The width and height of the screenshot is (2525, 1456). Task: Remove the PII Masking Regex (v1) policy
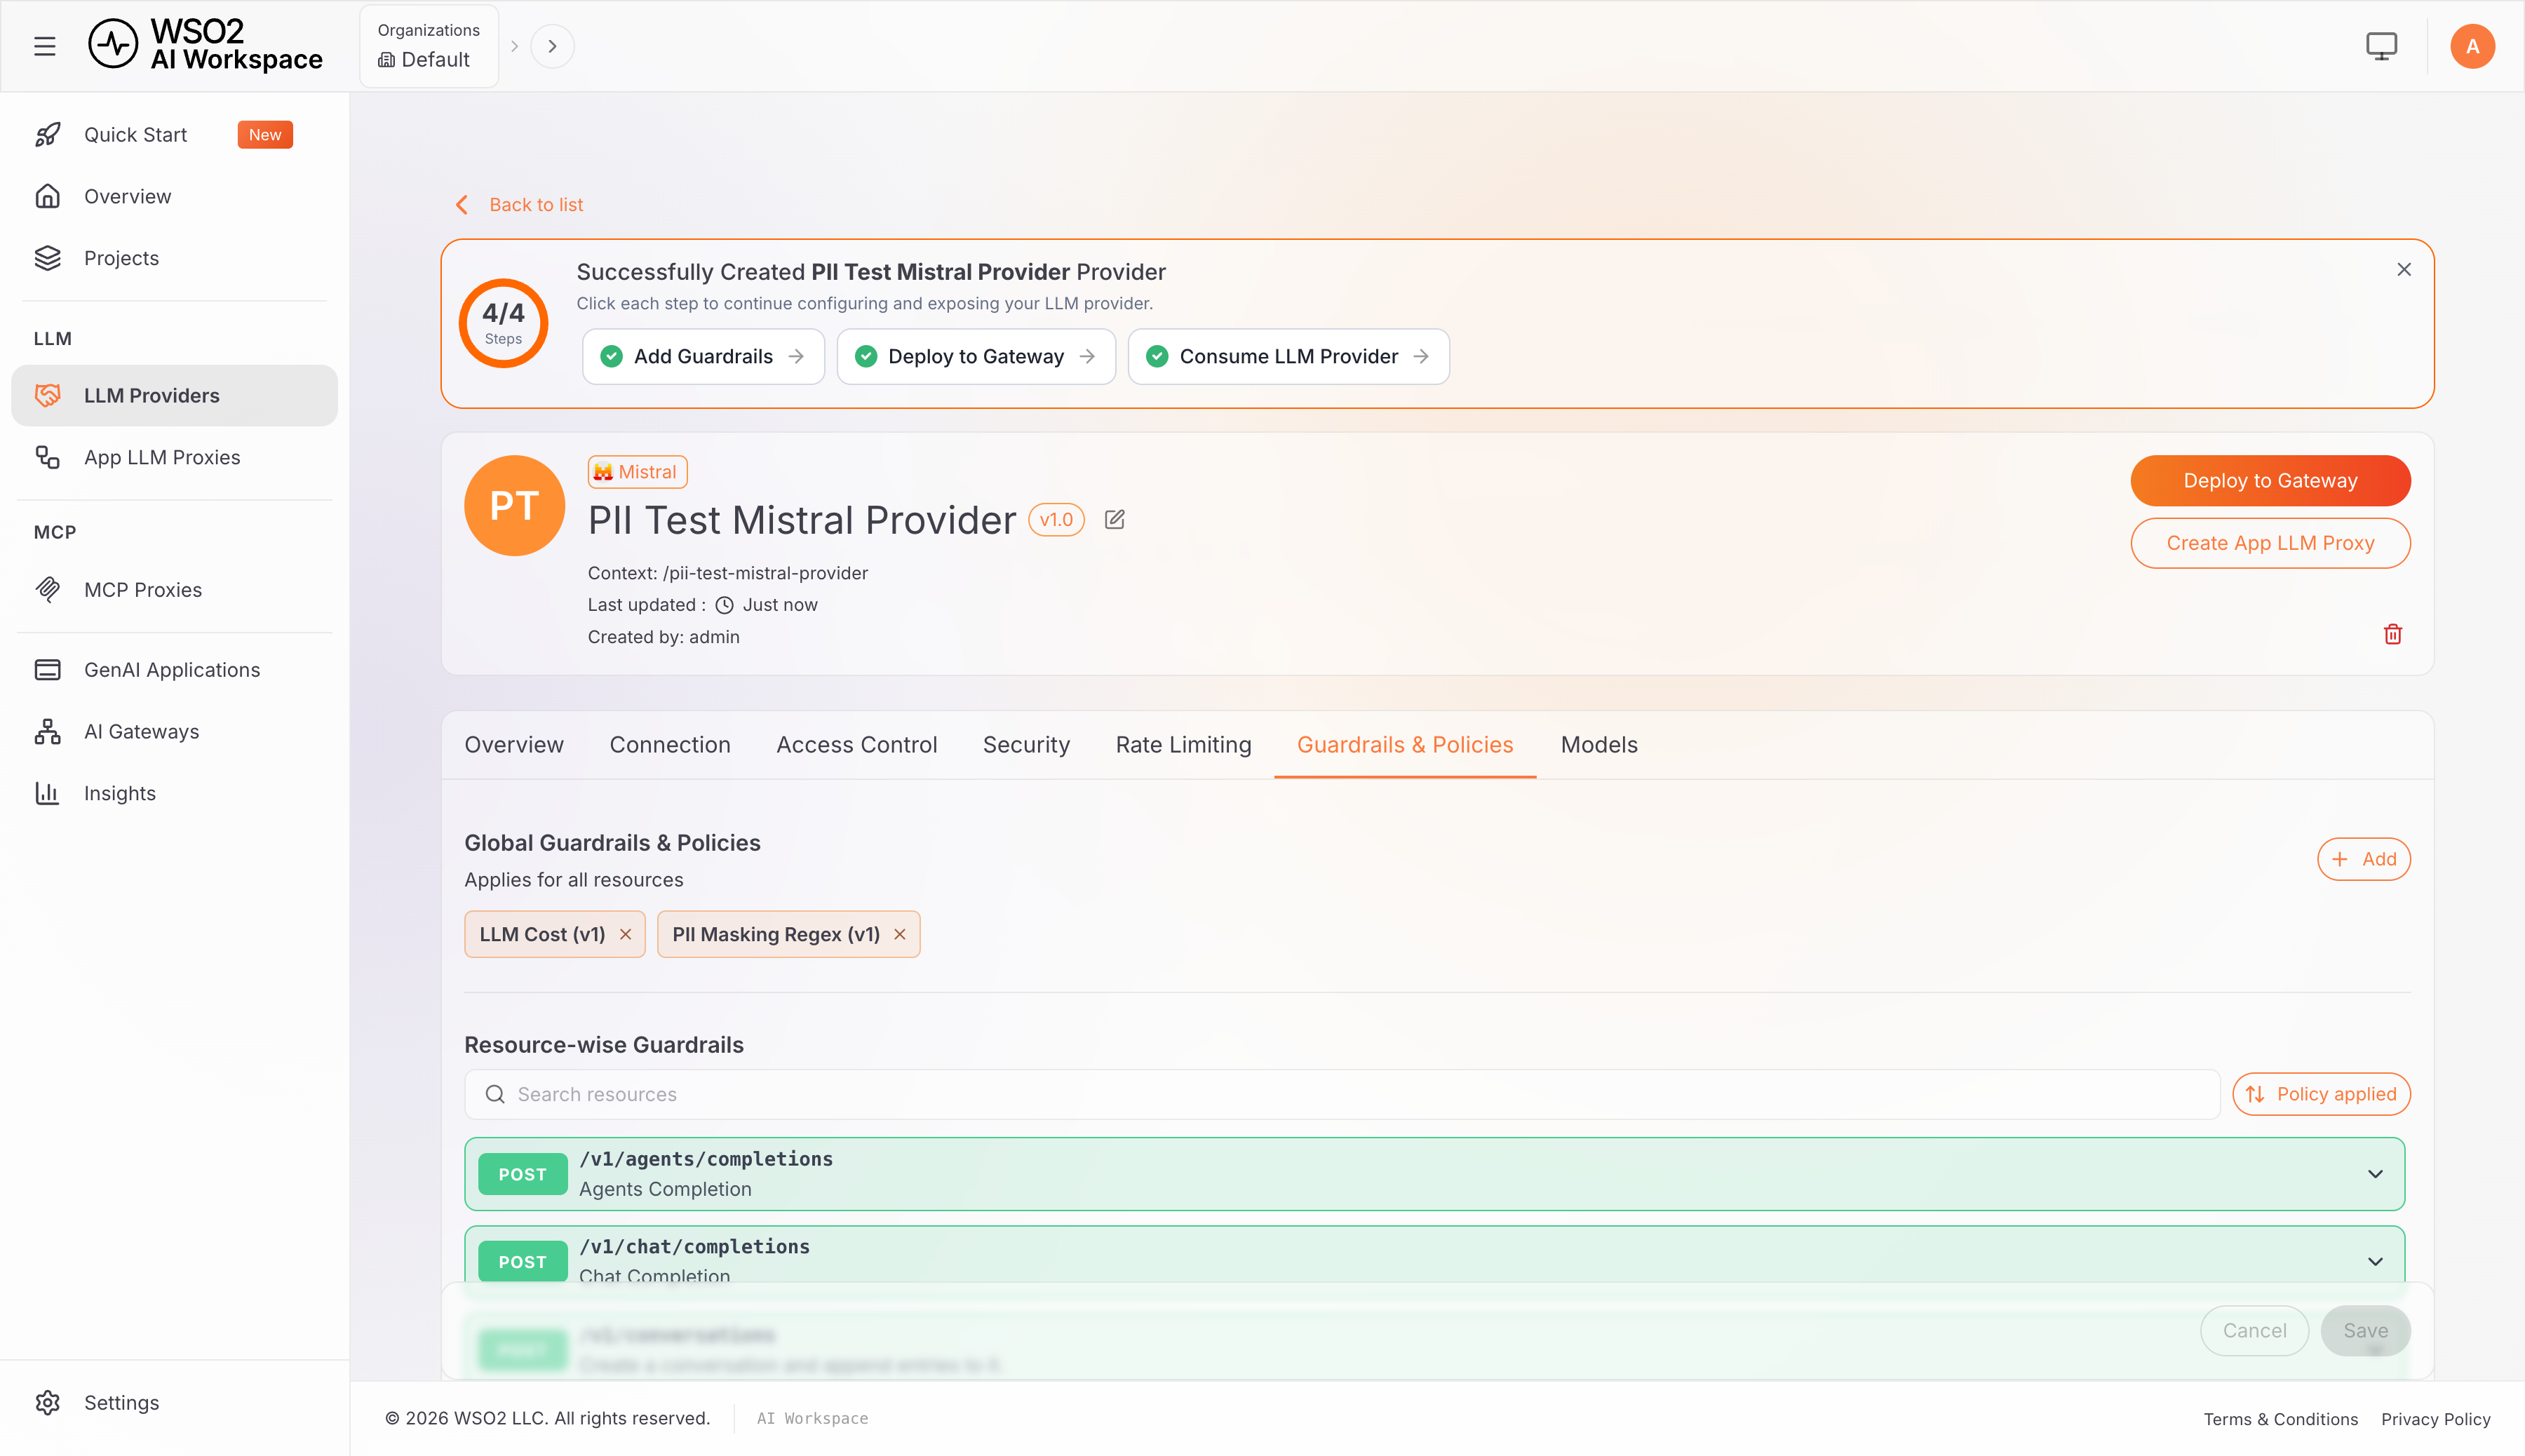[900, 934]
